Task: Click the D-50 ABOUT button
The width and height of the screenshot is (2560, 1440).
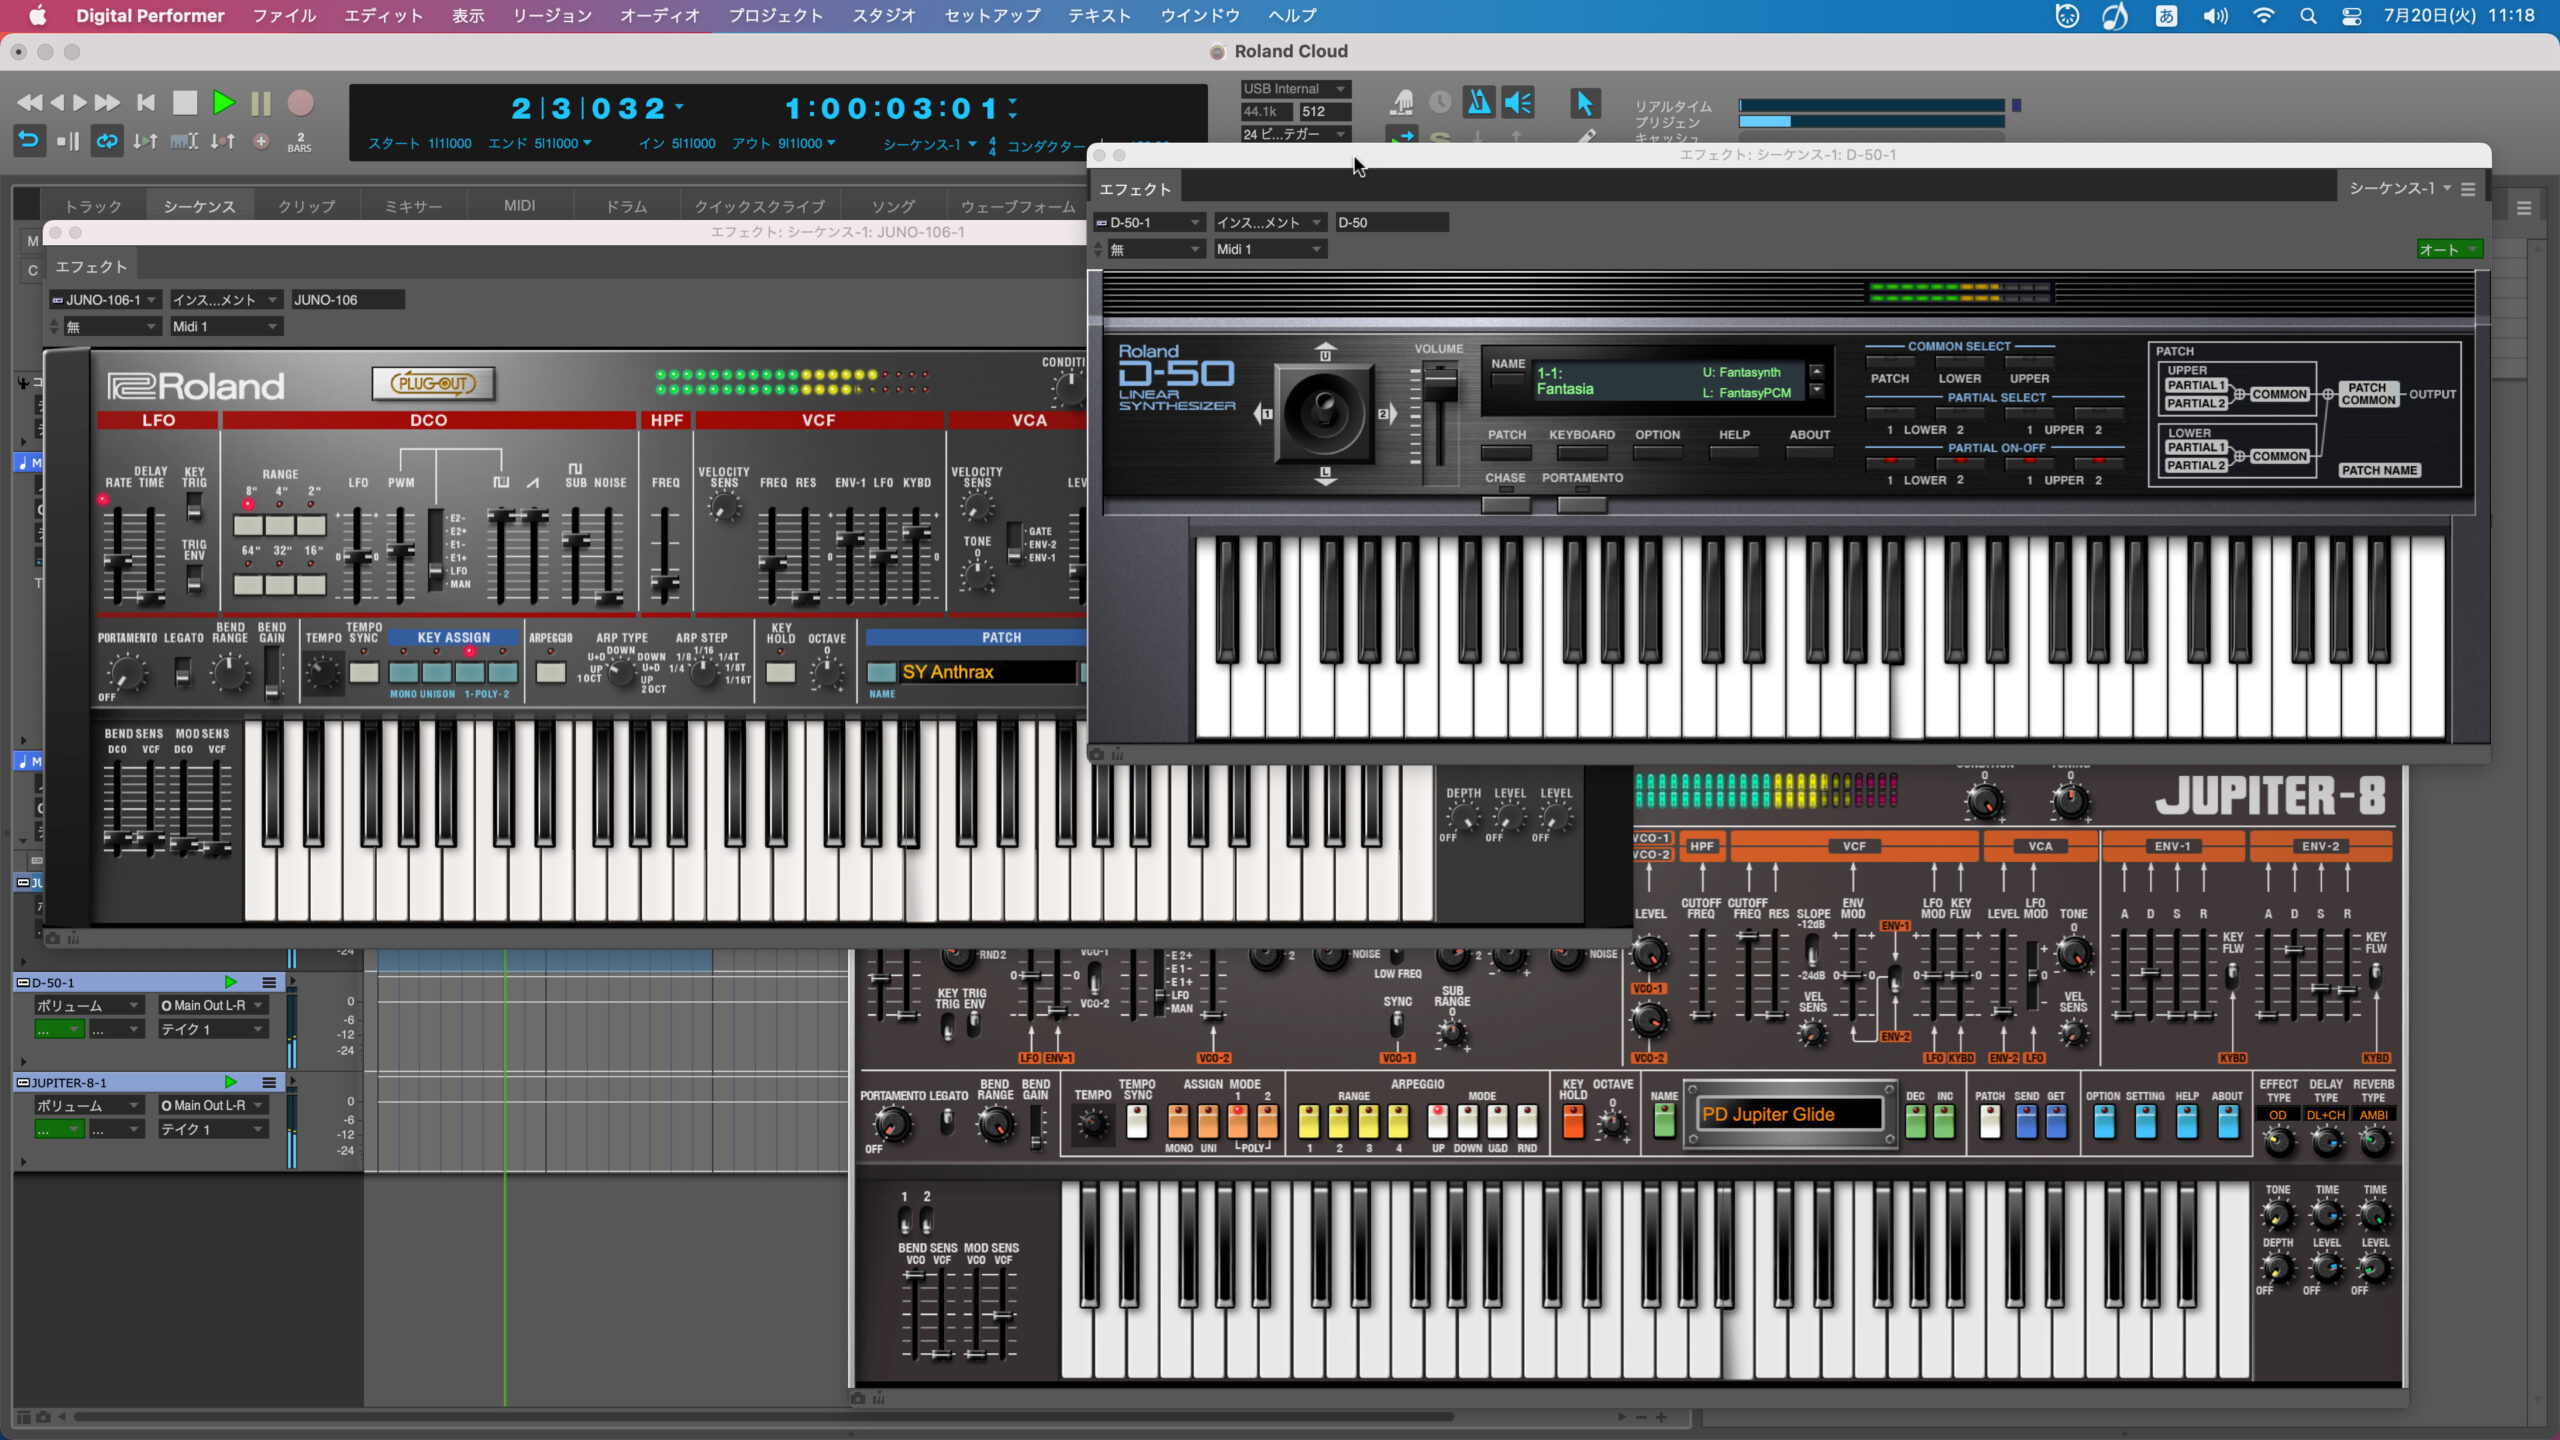Action: click(x=1809, y=452)
